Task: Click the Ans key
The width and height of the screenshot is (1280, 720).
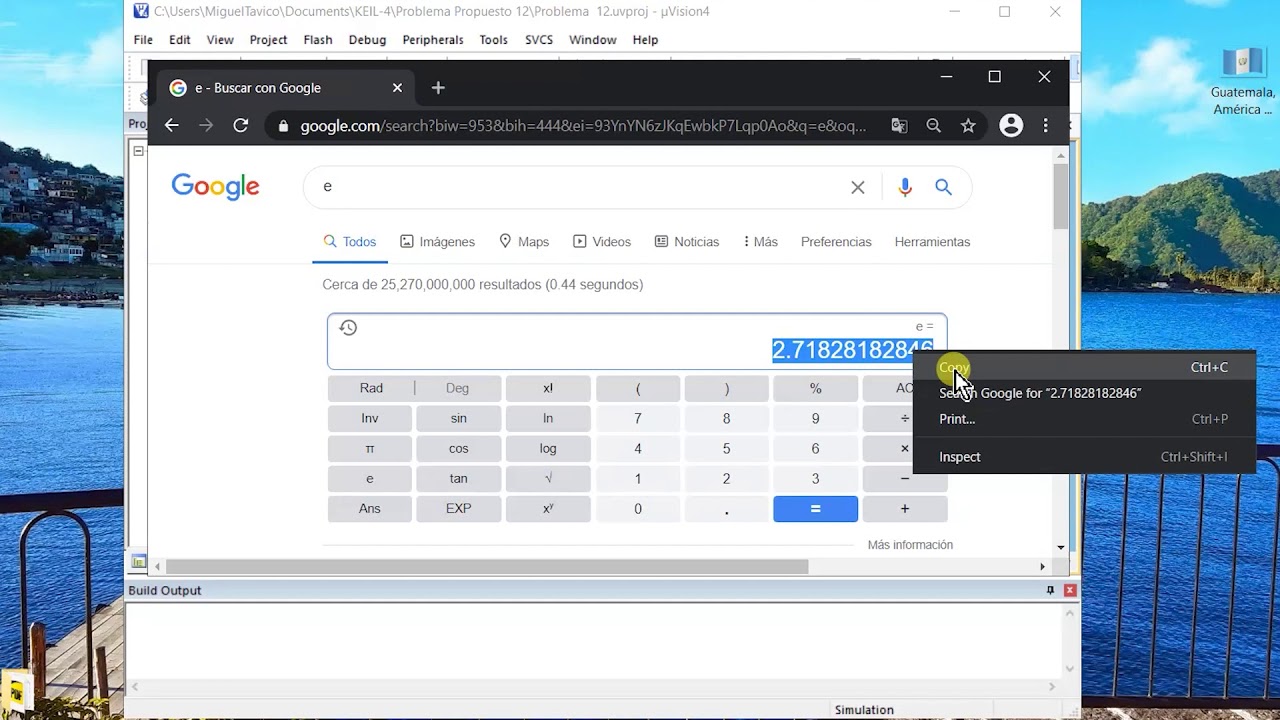Action: pos(370,508)
